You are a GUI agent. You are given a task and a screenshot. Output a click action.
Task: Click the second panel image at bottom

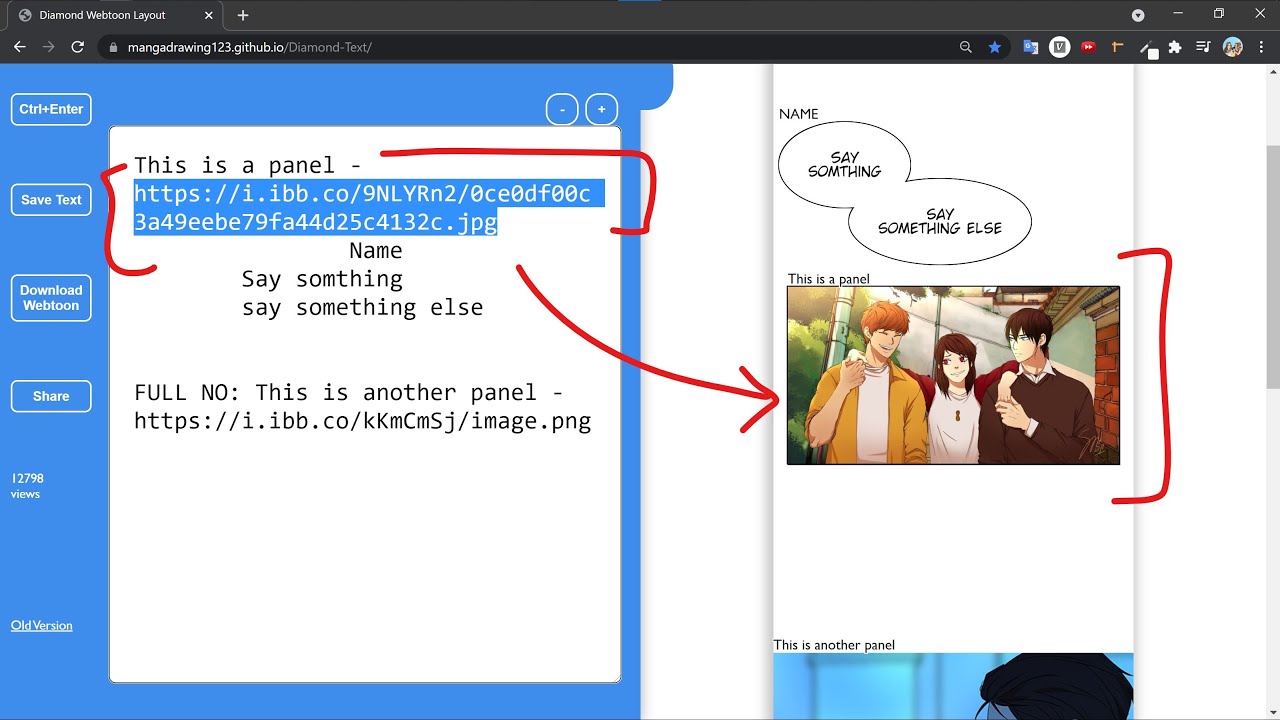pos(953,686)
